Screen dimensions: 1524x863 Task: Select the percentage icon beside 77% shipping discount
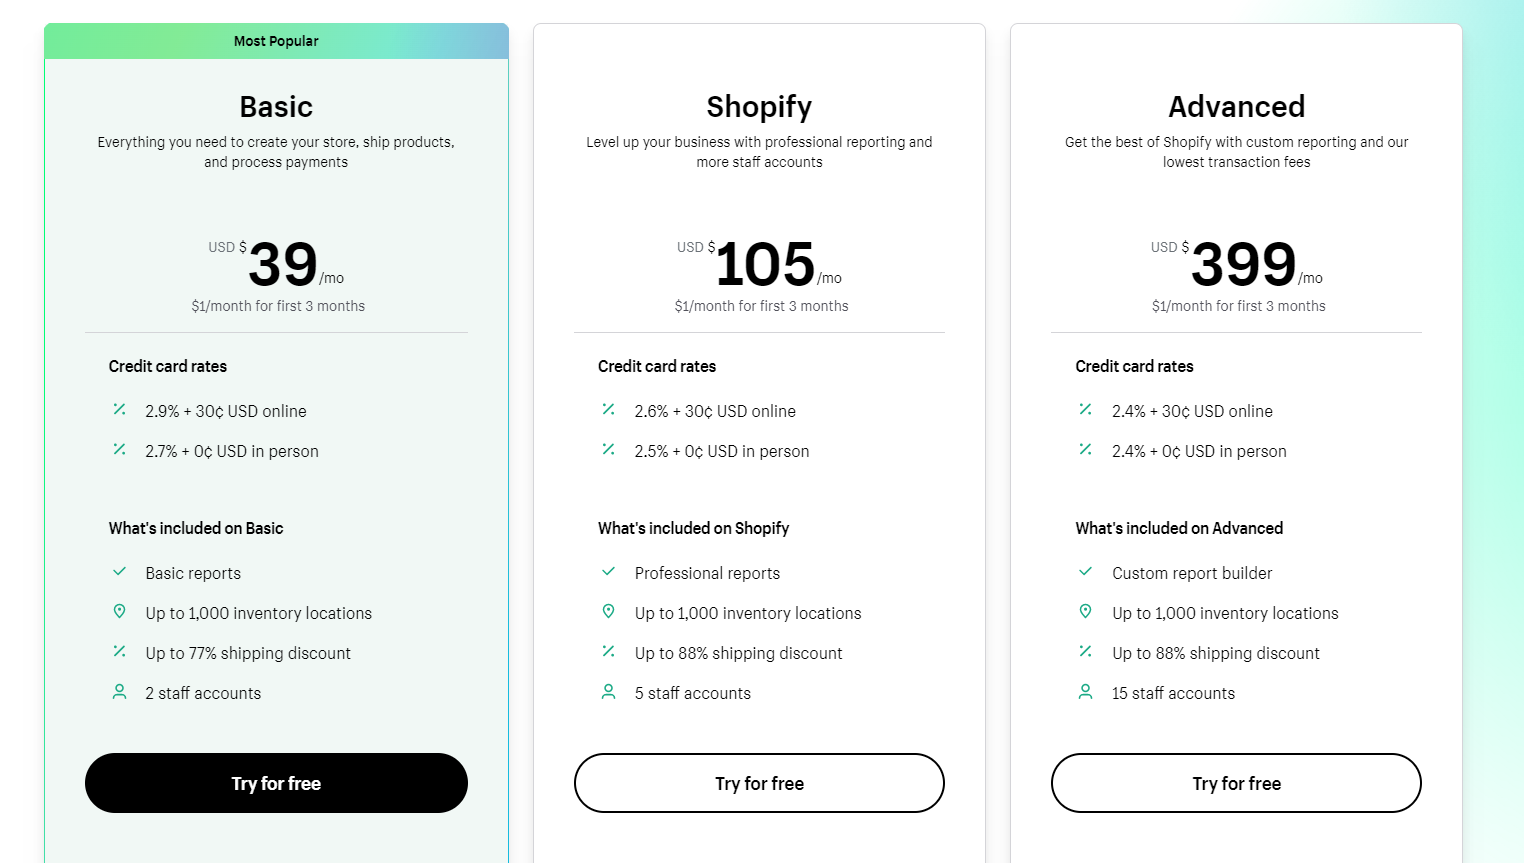click(x=120, y=651)
